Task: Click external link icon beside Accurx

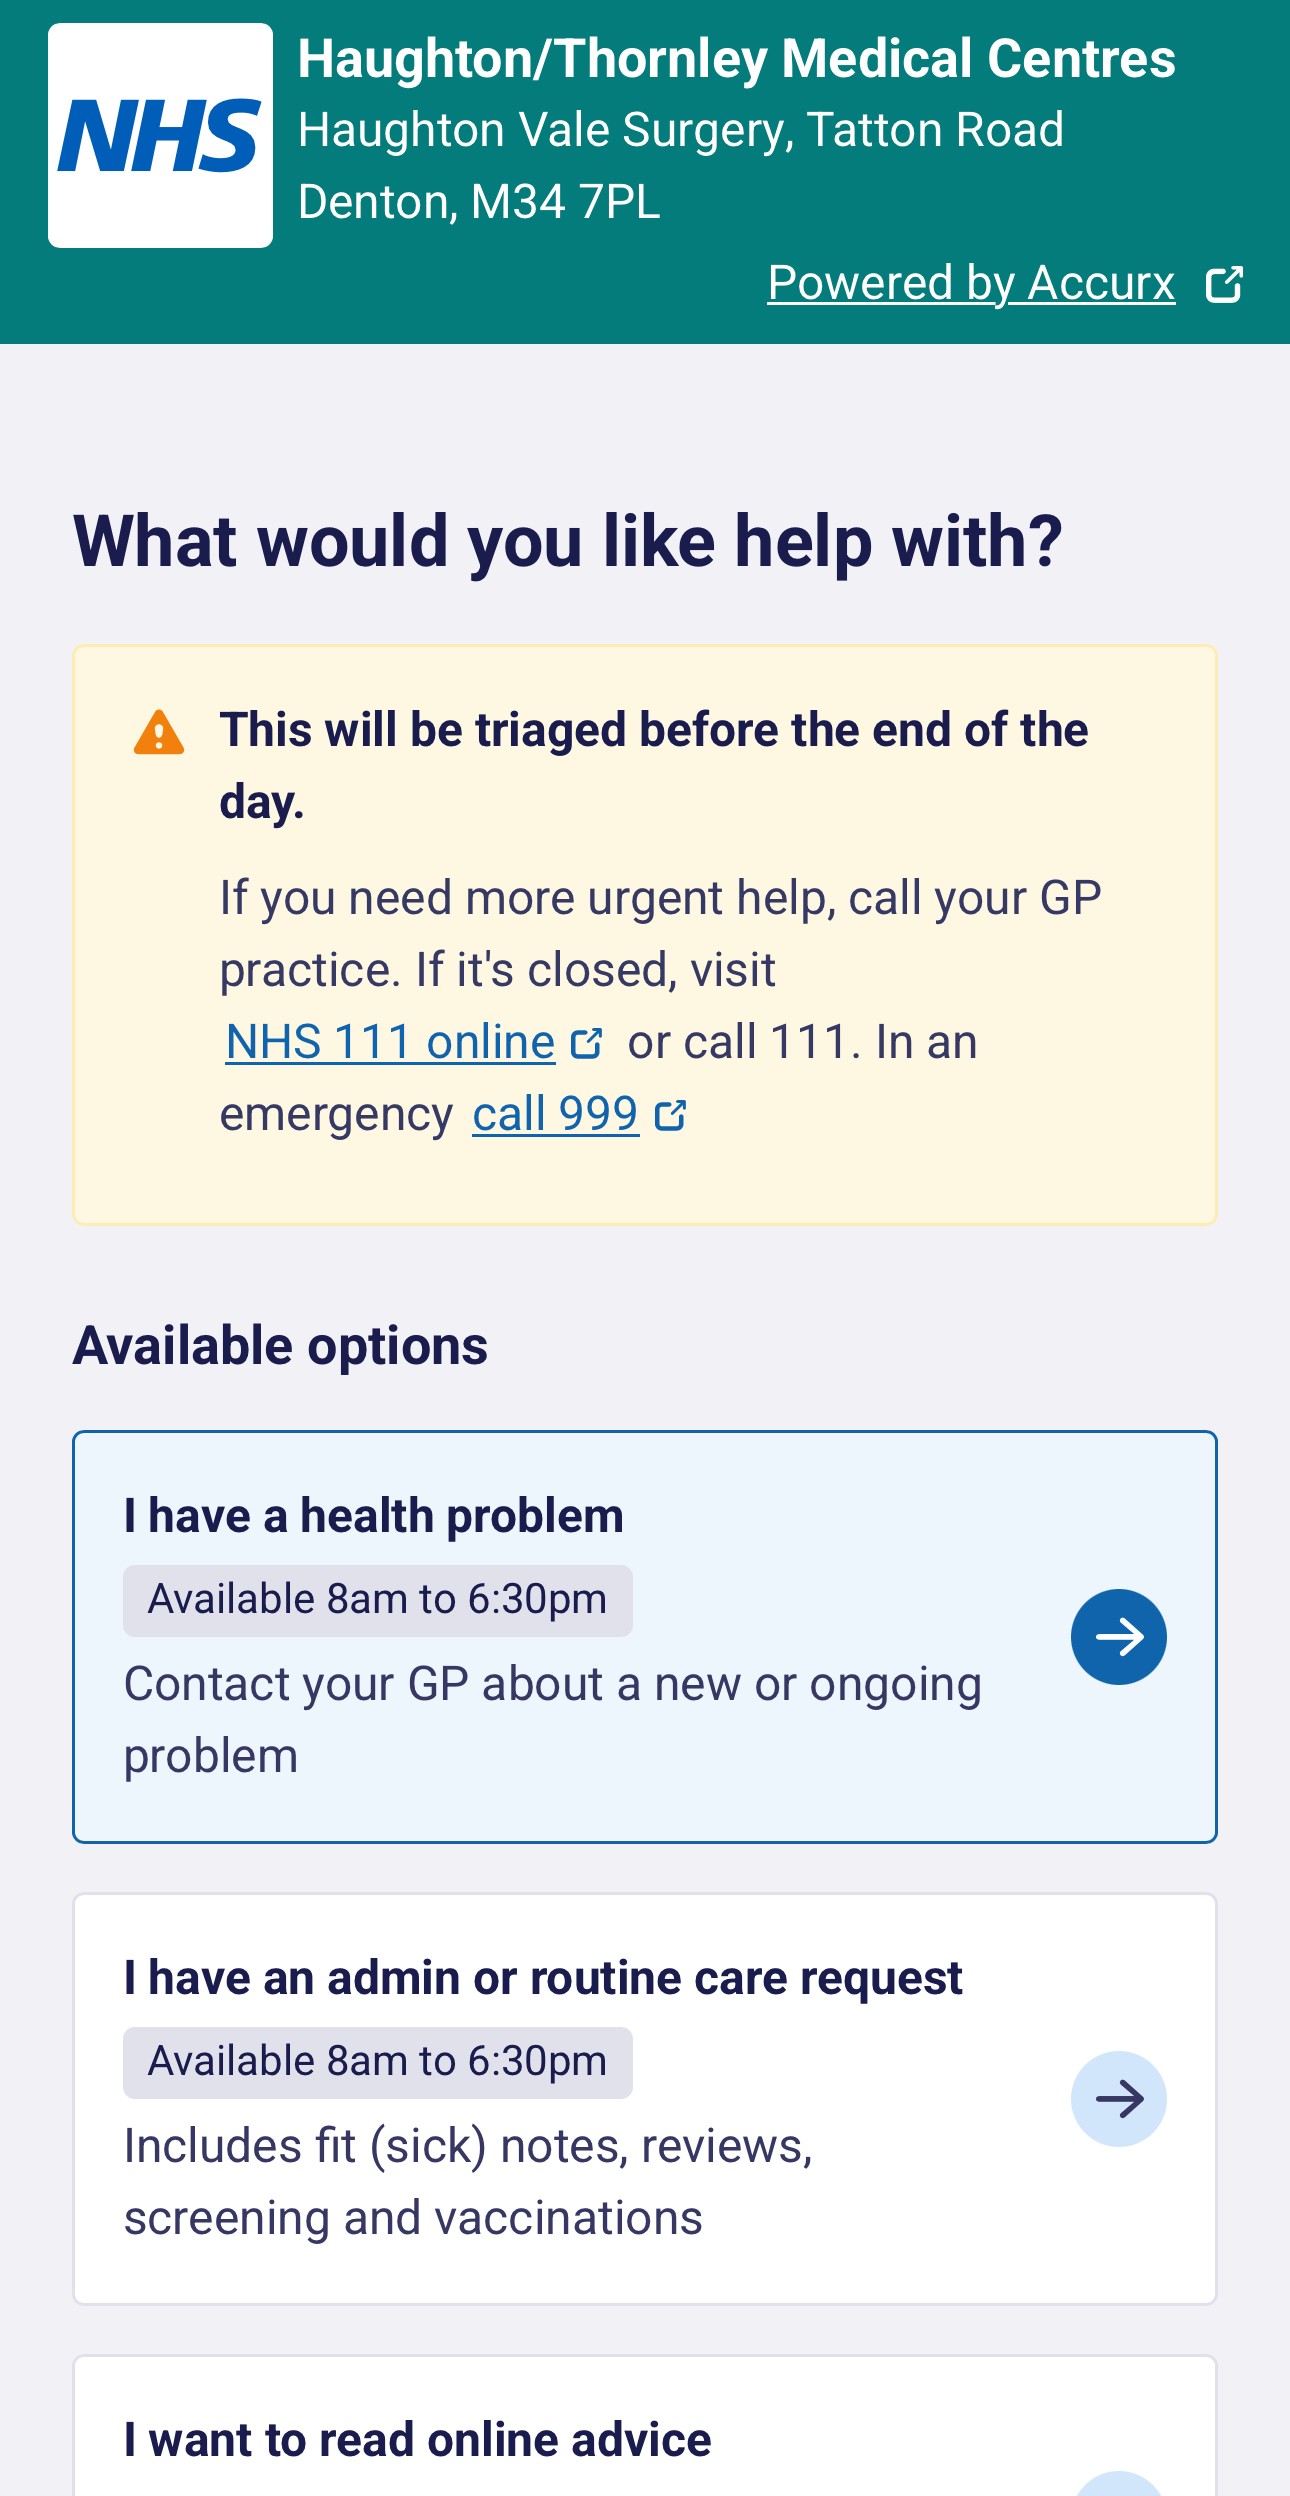Action: coord(1224,284)
